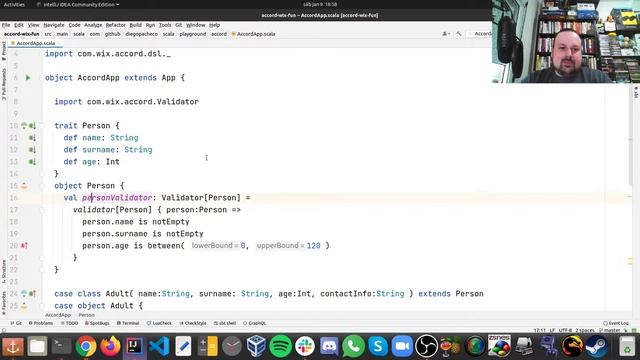Click Activities in the top bar
Image resolution: width=640 pixels, height=360 pixels.
(x=14, y=4)
